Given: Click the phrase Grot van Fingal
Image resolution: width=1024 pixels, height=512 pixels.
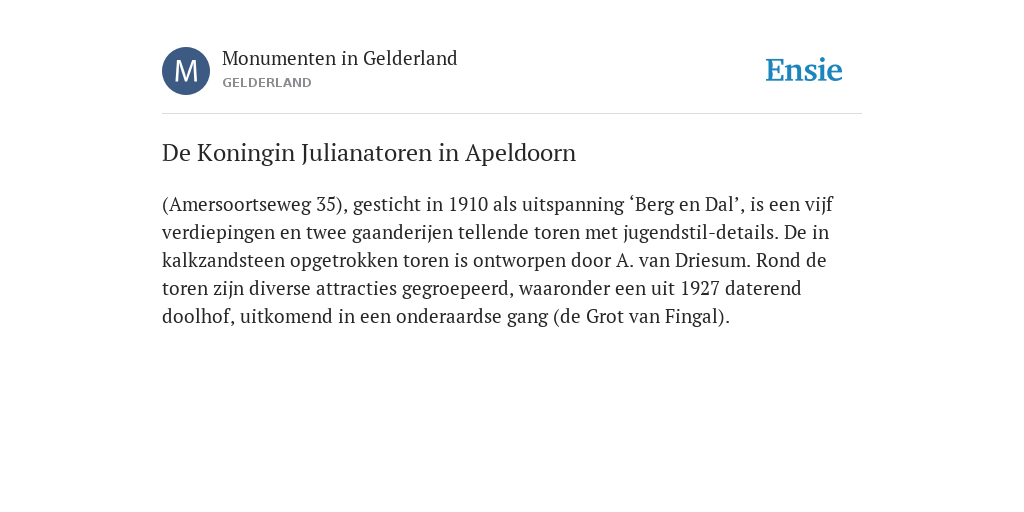Looking at the screenshot, I should 653,317.
